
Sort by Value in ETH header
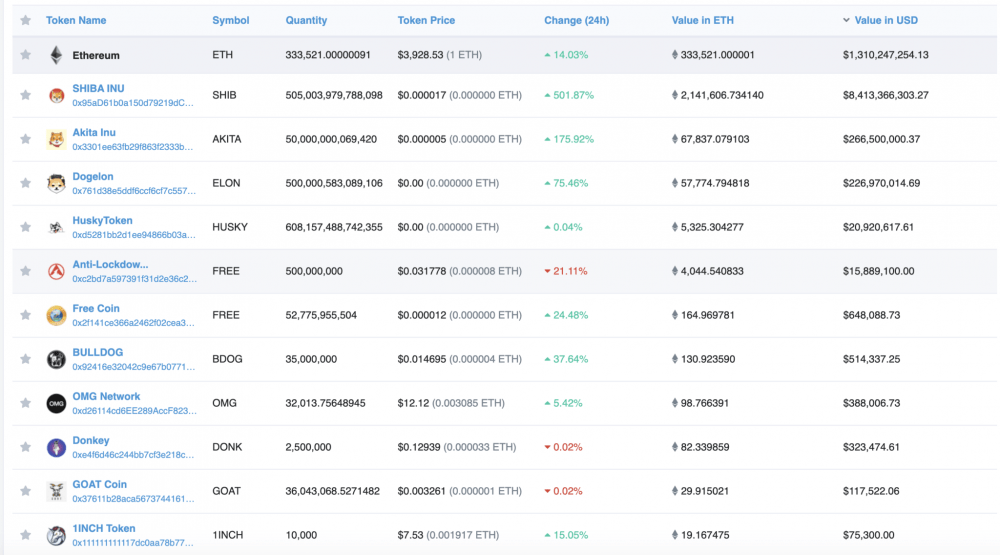tap(703, 20)
